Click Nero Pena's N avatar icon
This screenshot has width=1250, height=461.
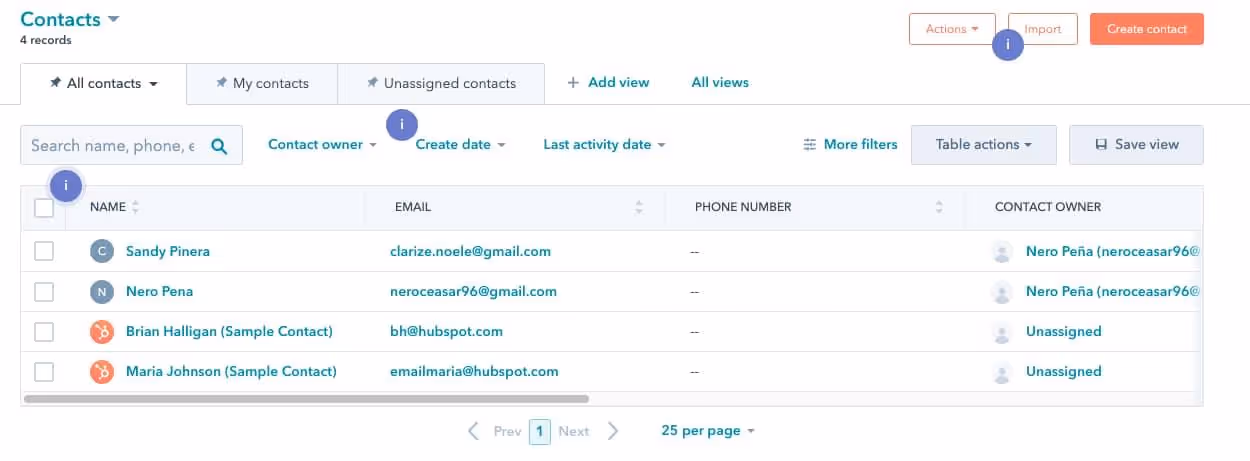(x=102, y=291)
